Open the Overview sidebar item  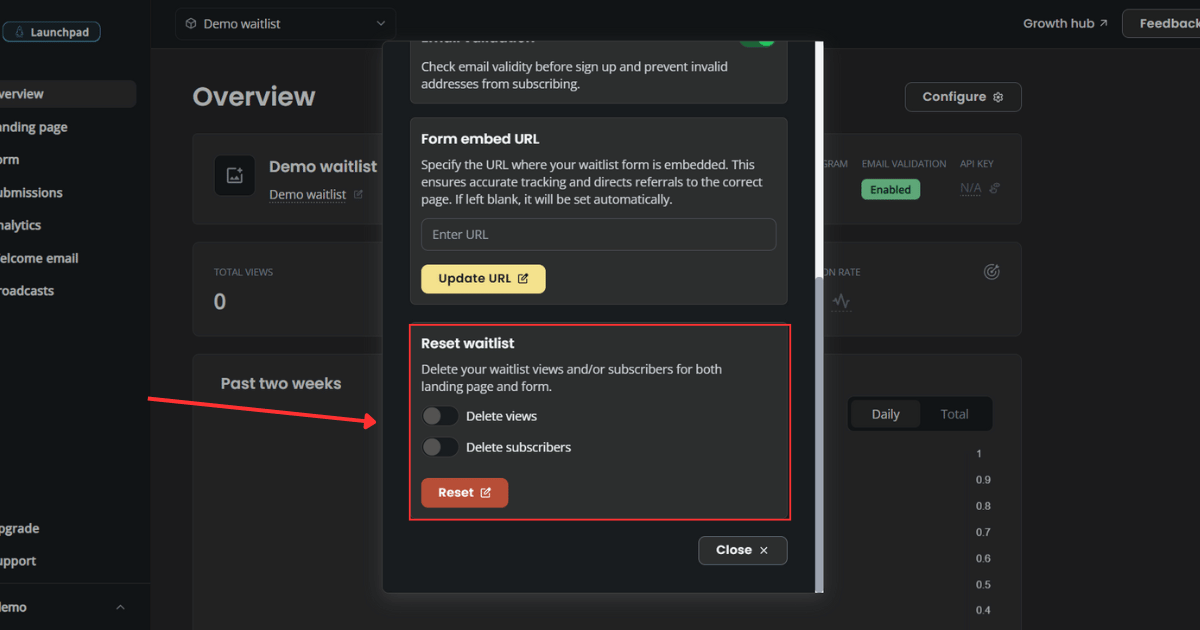(x=66, y=94)
